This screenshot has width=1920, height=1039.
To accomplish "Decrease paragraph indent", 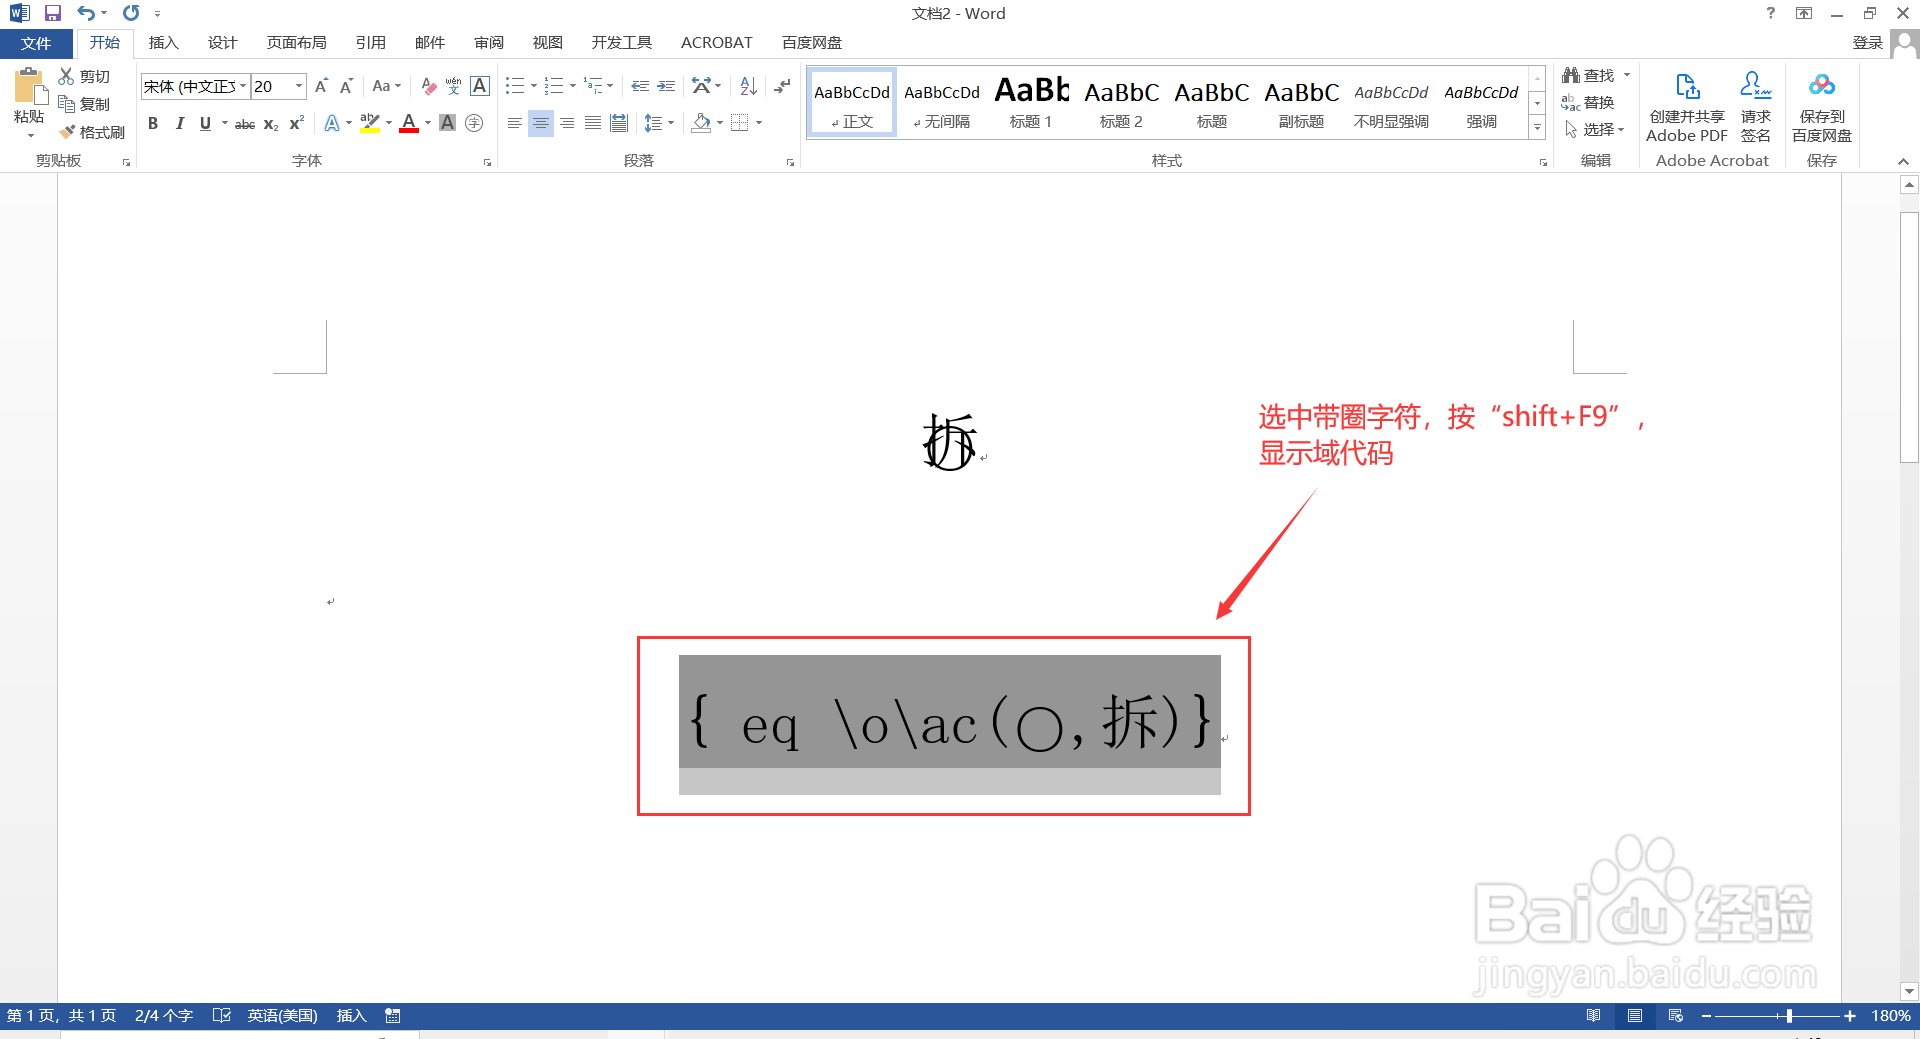I will (640, 86).
